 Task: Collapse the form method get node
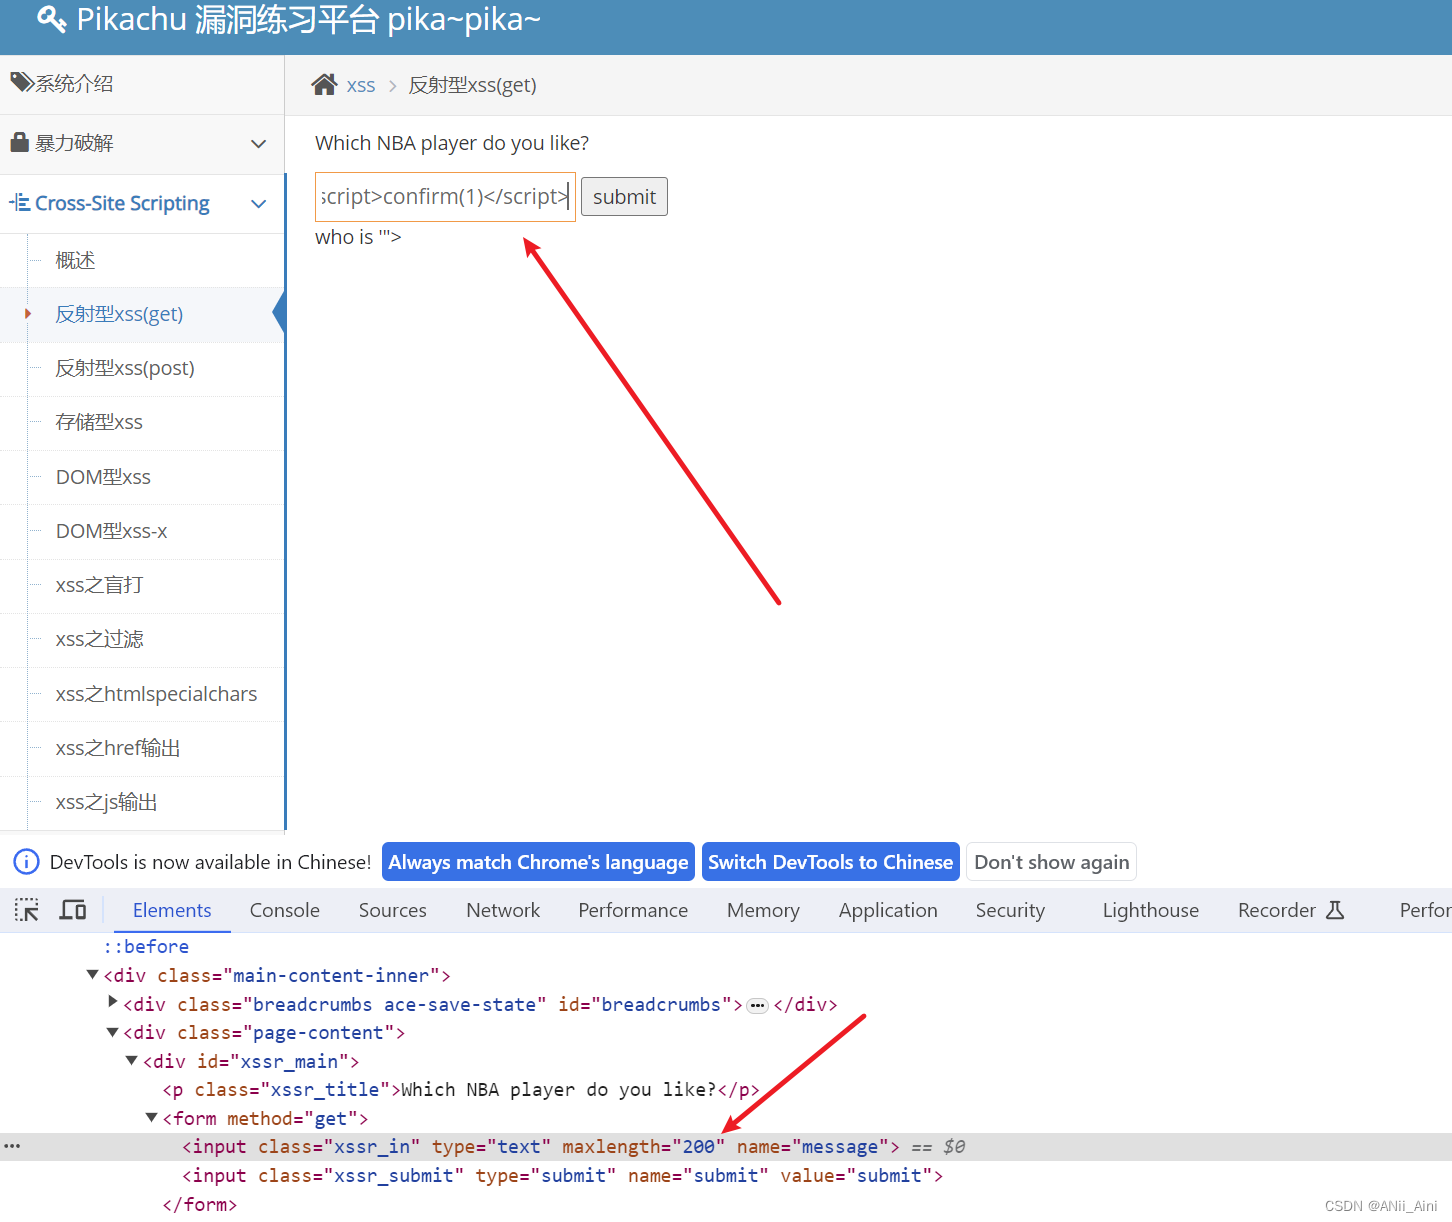click(x=152, y=1117)
